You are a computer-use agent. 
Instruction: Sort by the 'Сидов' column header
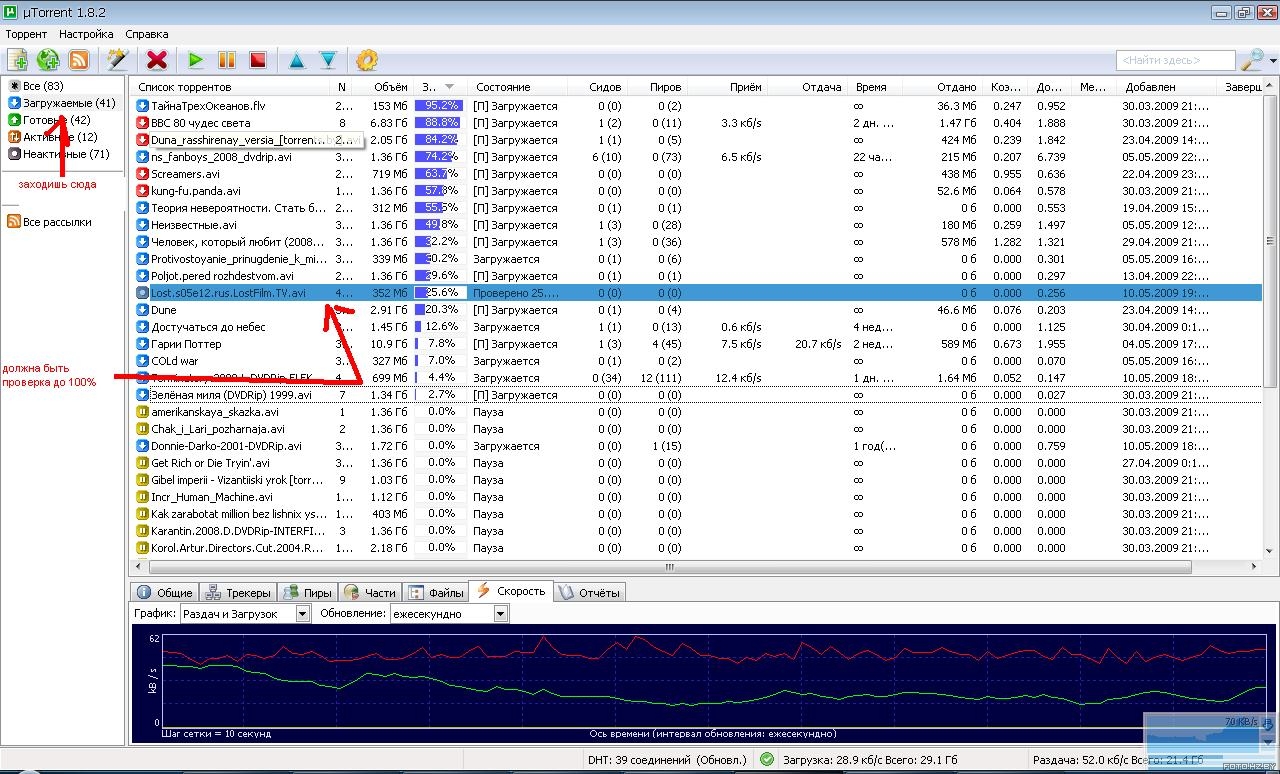click(x=597, y=87)
